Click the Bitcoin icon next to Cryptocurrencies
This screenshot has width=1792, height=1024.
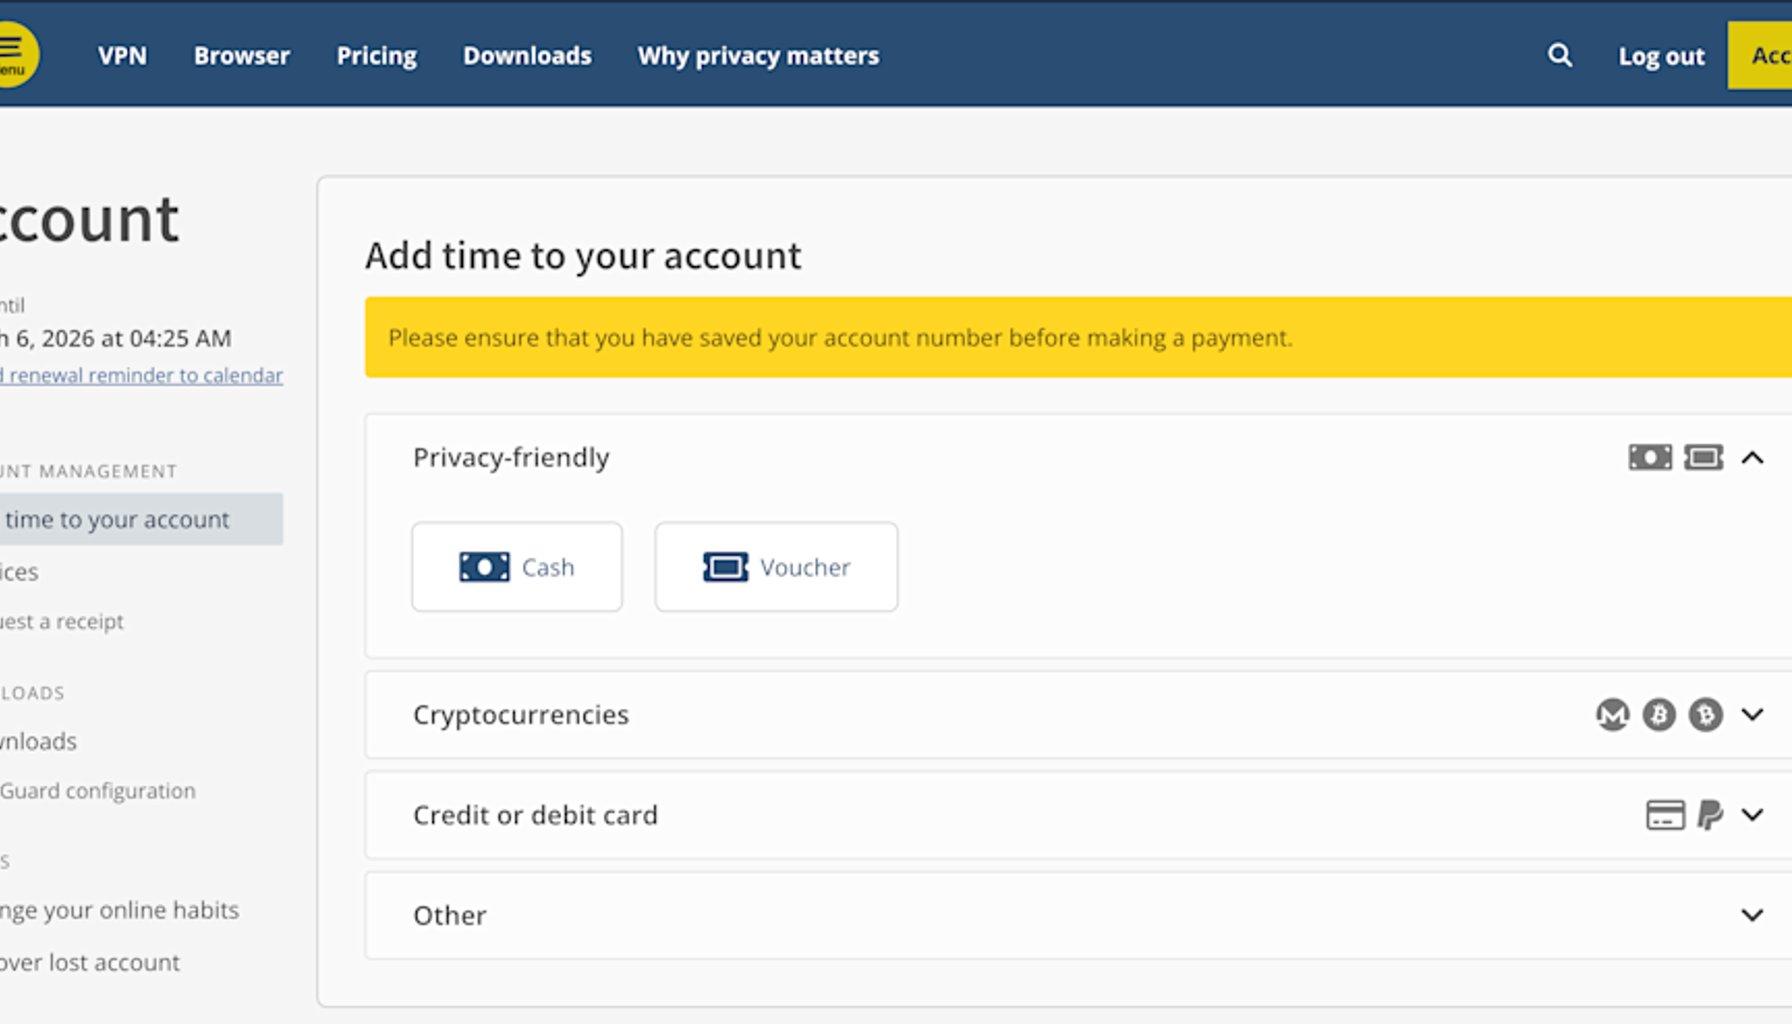coord(1657,715)
